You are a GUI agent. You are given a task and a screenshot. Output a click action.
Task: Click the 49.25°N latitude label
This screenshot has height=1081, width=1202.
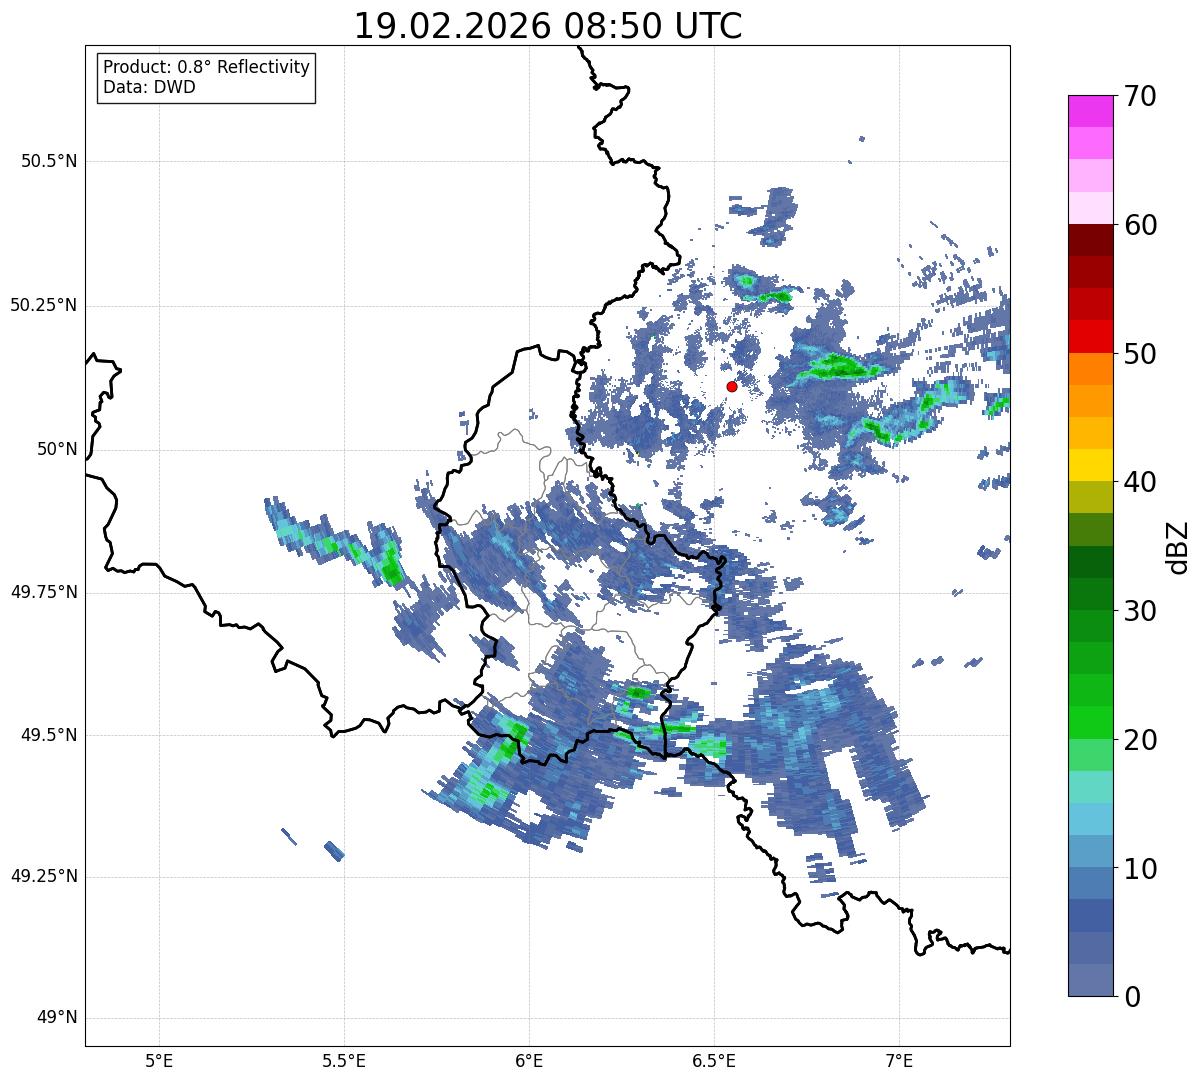click(43, 877)
